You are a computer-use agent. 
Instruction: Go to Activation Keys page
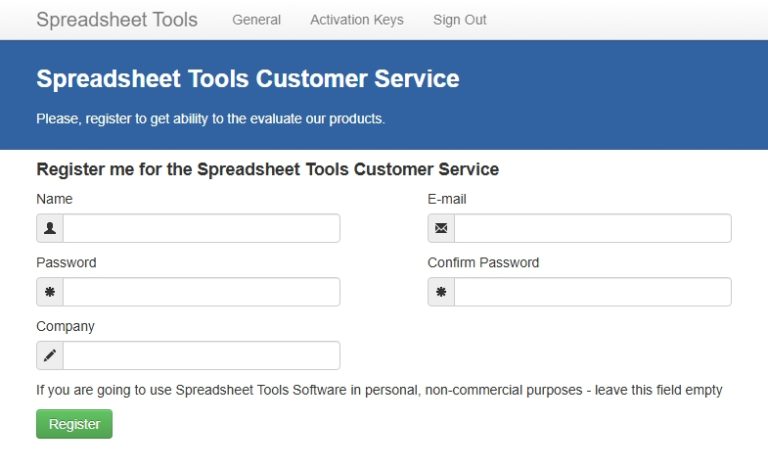(357, 20)
